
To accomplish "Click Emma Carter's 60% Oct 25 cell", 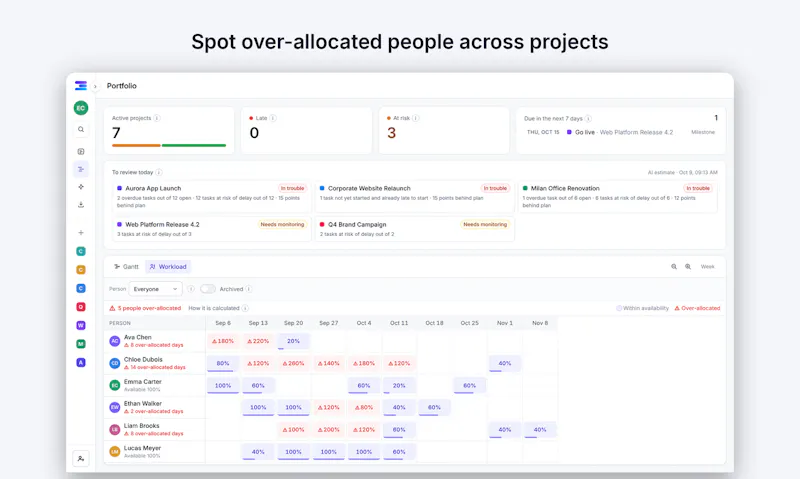I will (x=469, y=385).
